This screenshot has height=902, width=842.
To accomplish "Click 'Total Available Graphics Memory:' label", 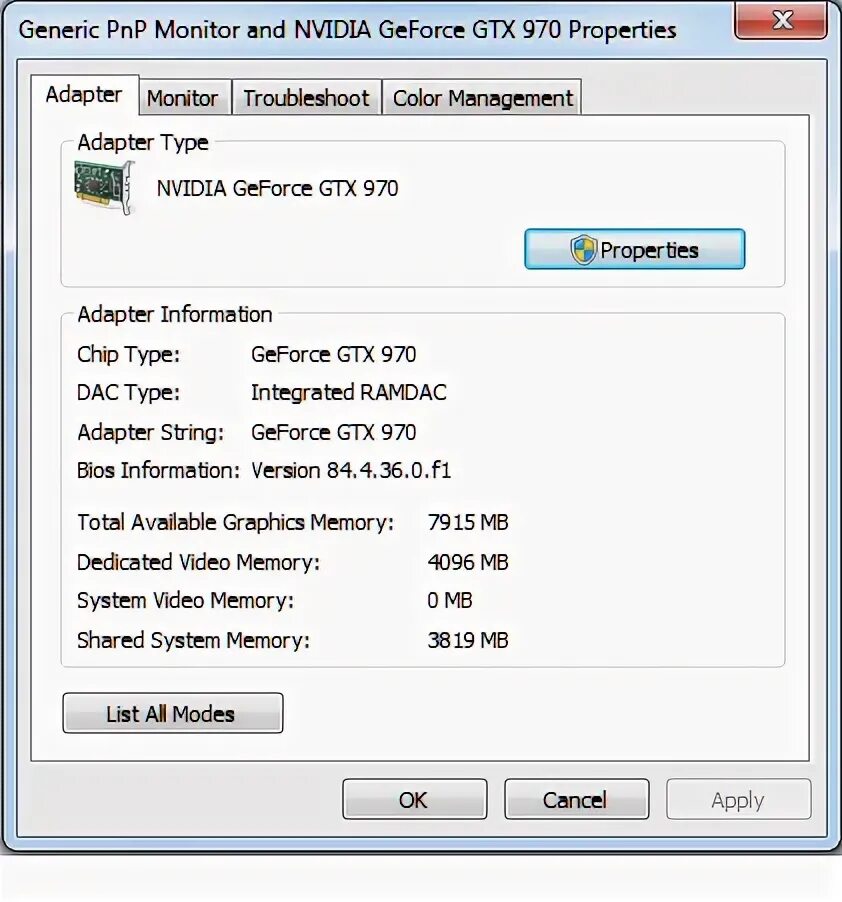I will [235, 522].
